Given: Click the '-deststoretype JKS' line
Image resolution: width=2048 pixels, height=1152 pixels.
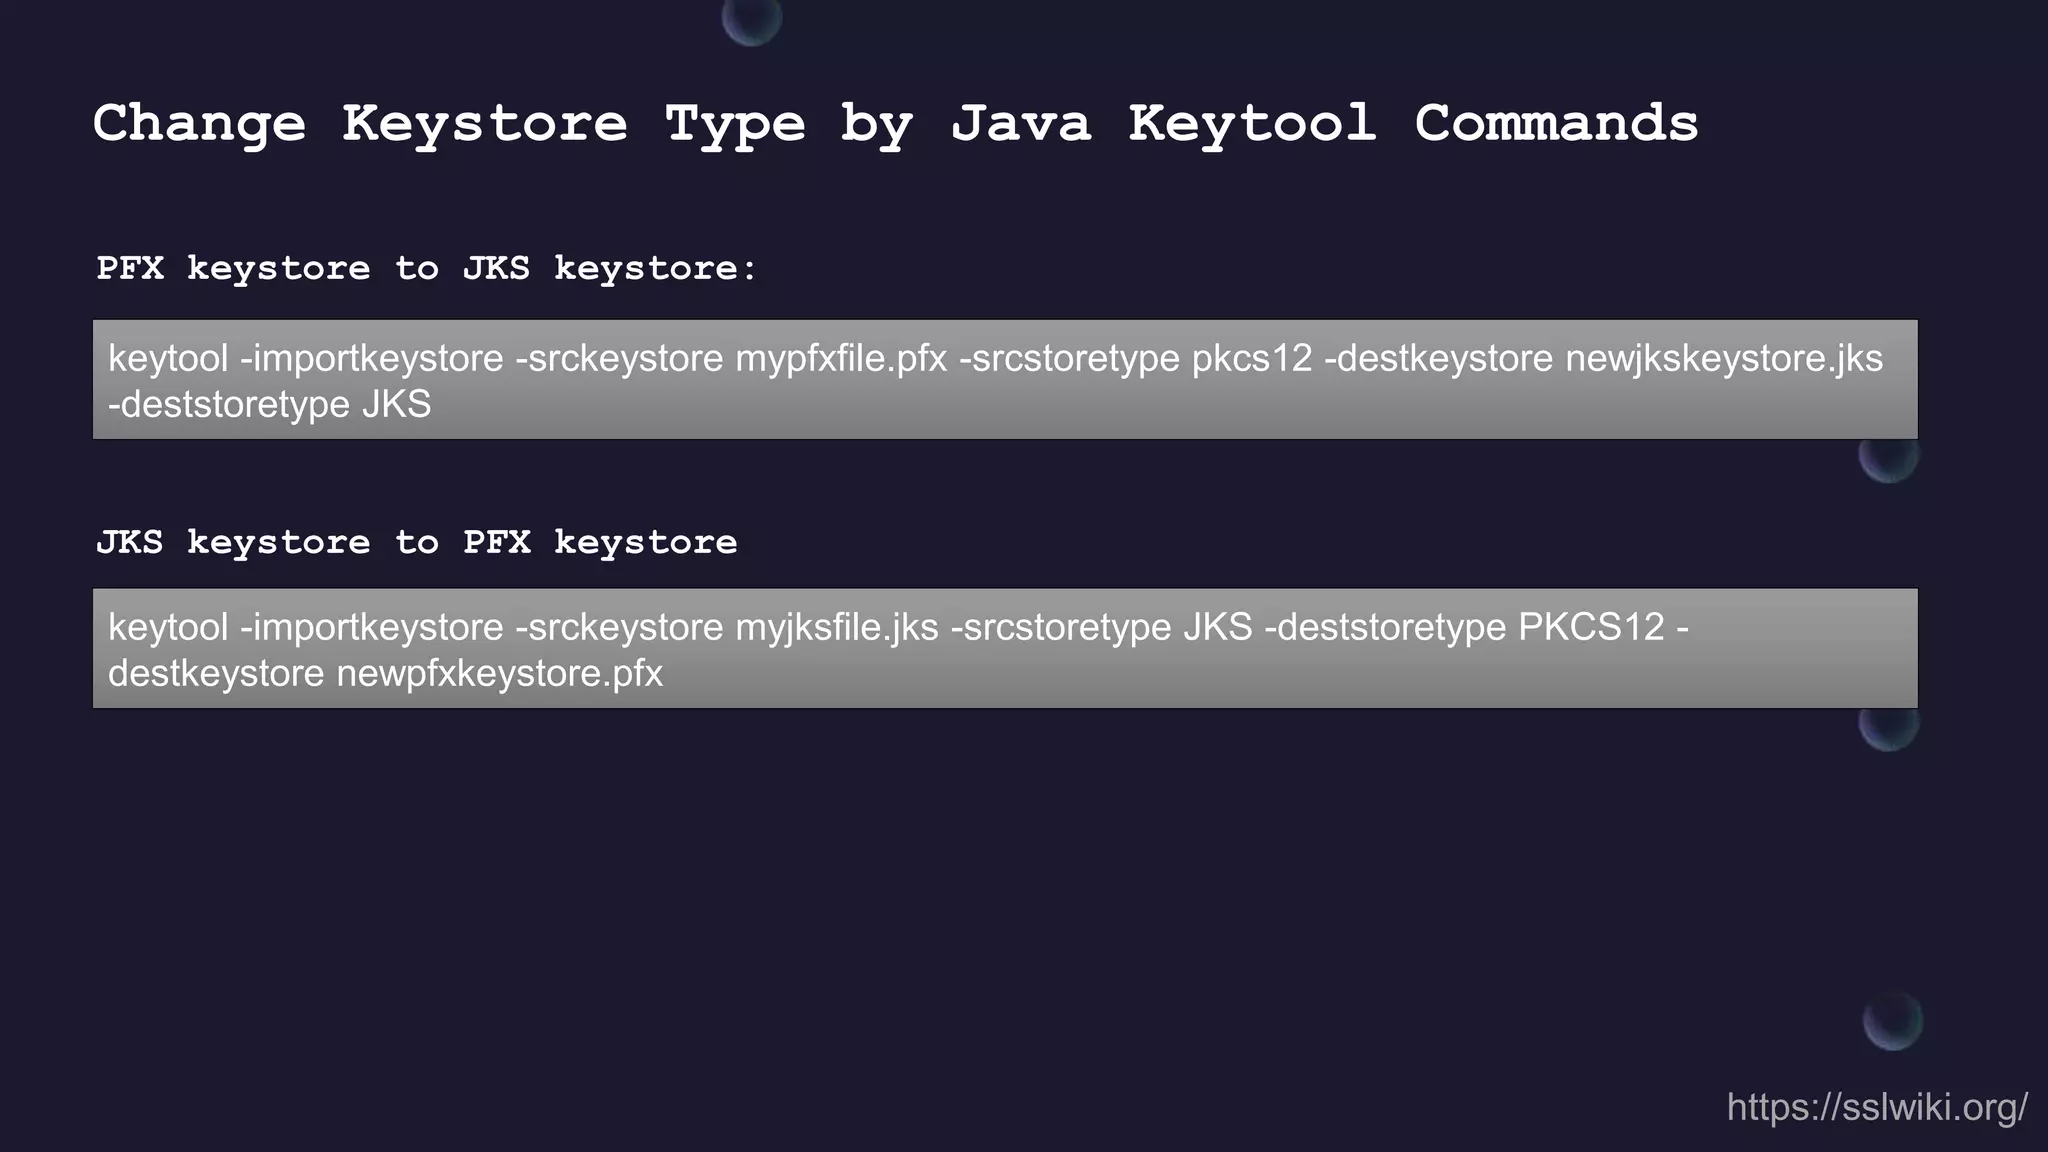Looking at the screenshot, I should [x=270, y=404].
